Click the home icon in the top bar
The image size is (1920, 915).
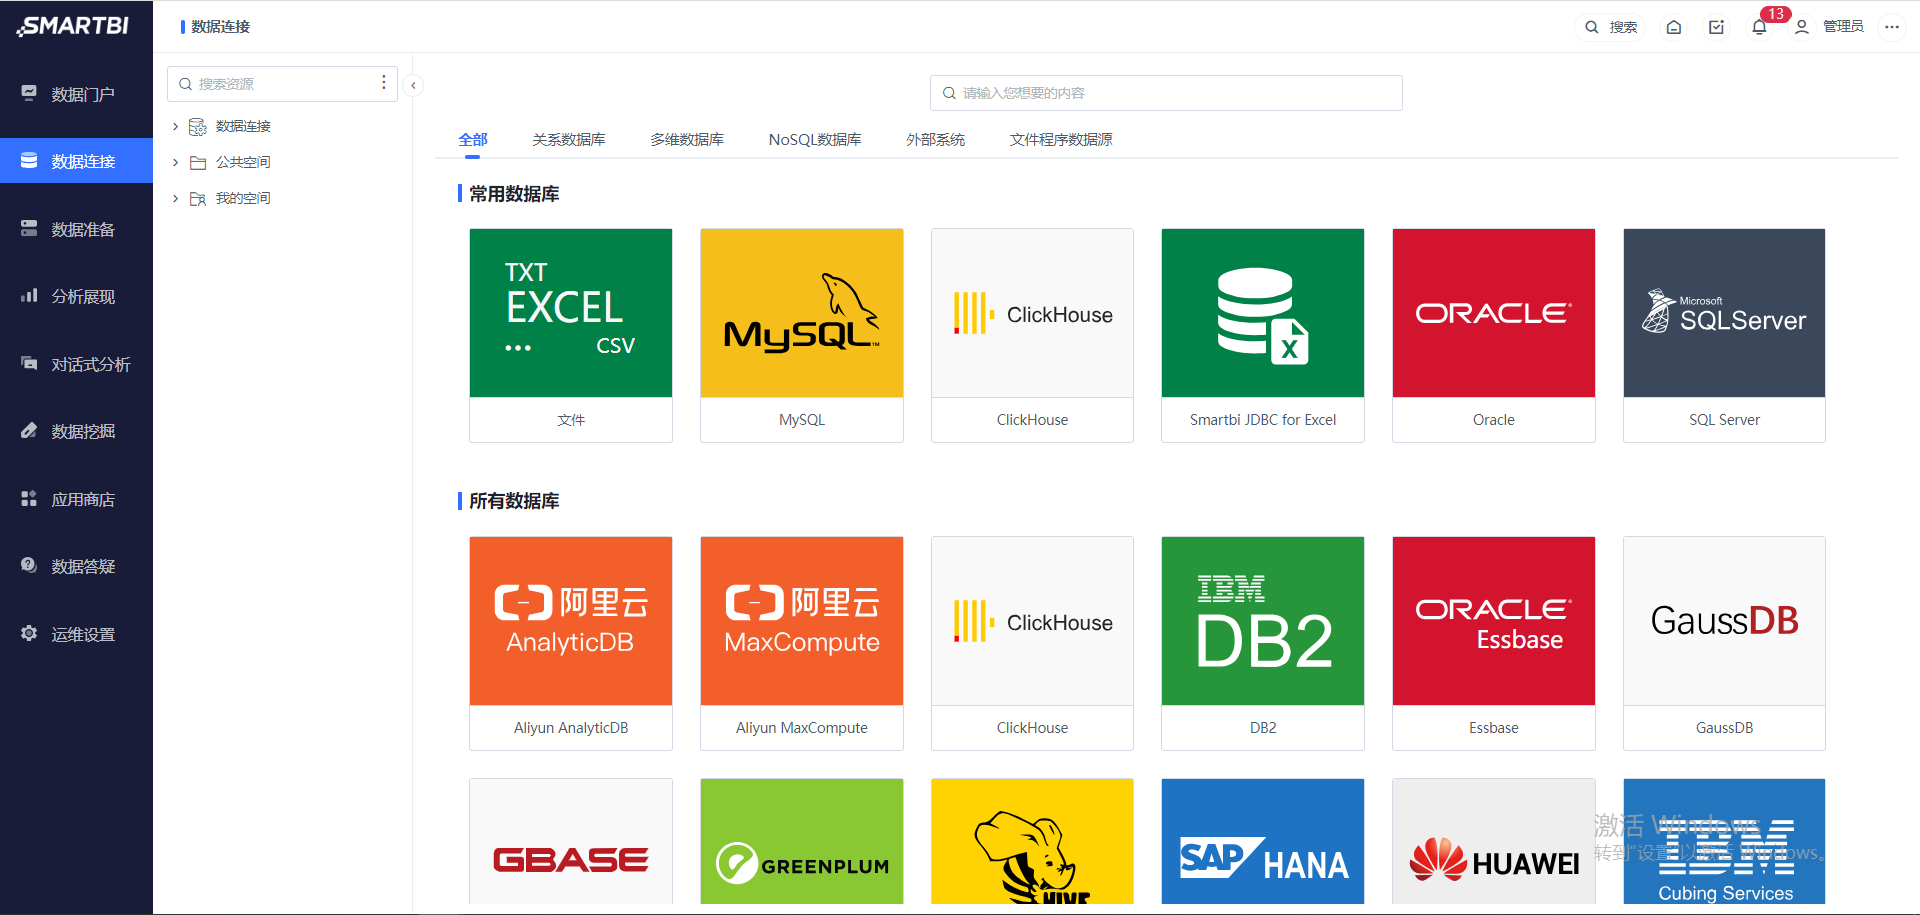(1674, 27)
